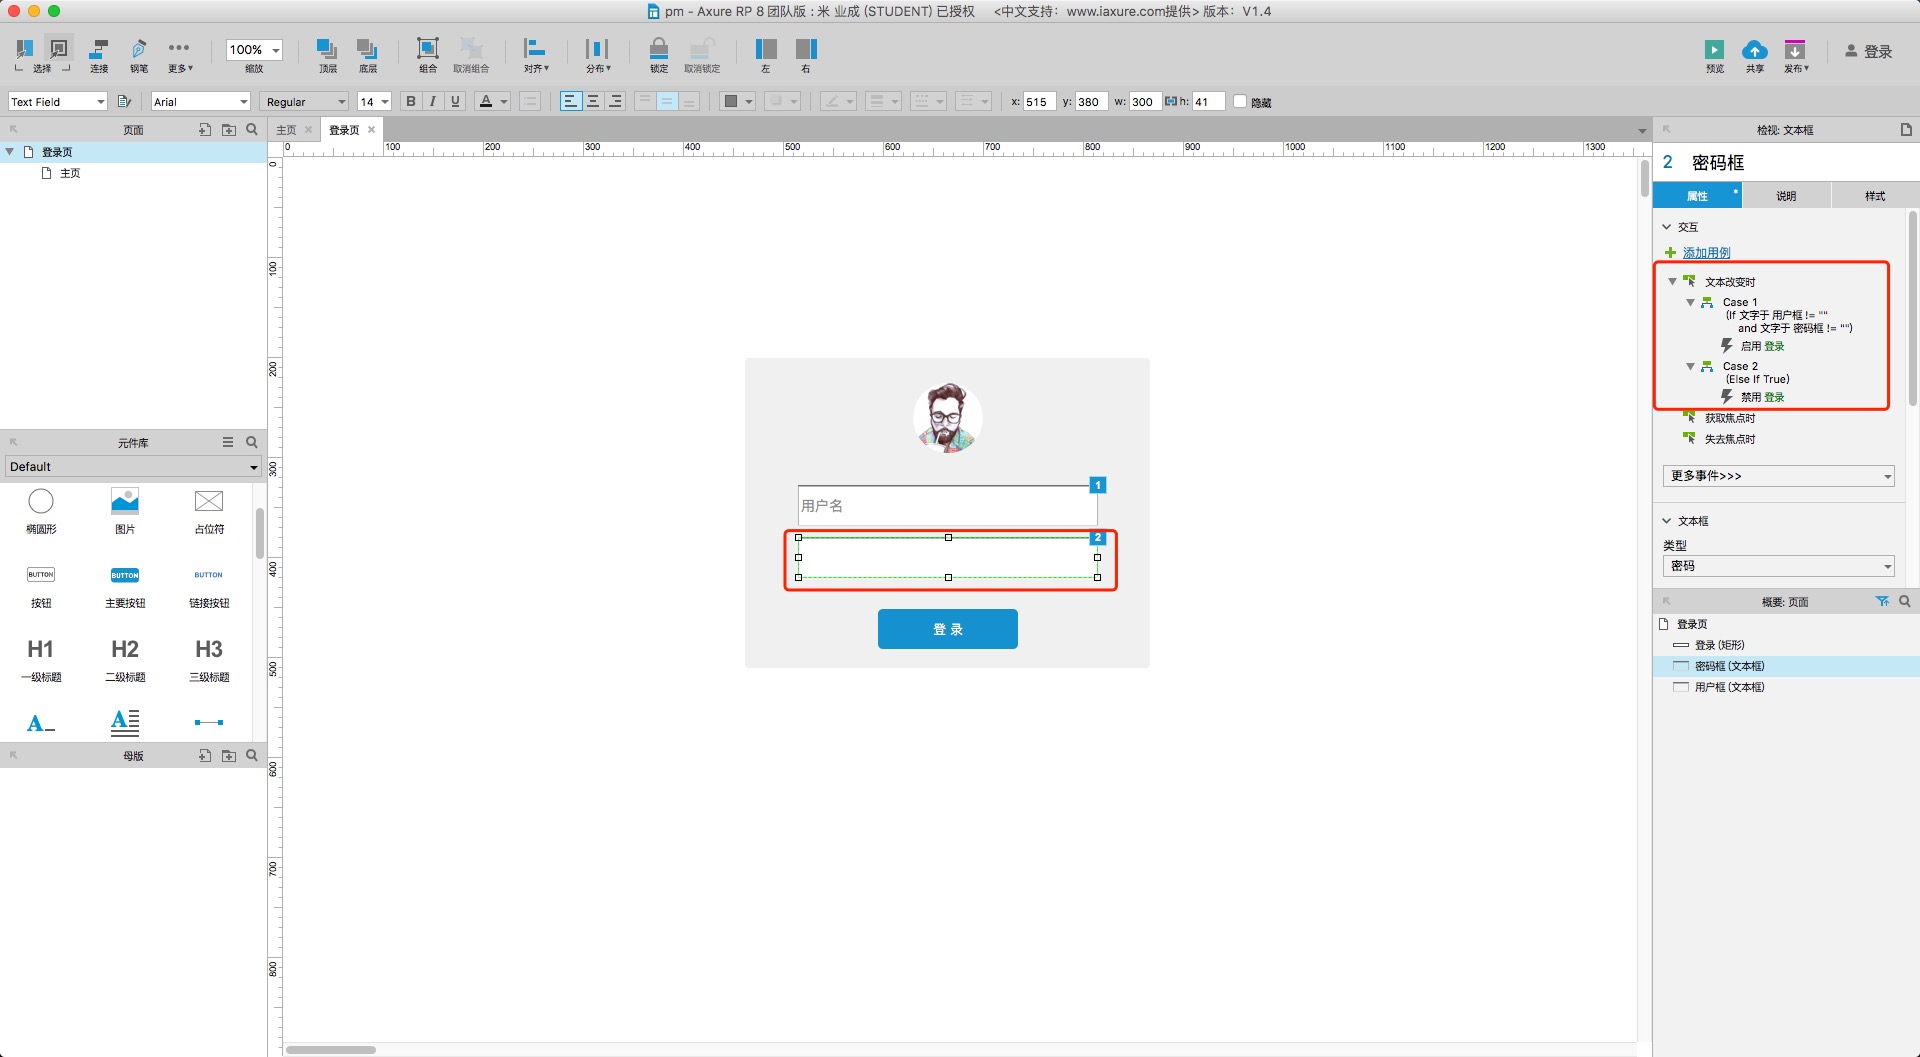Open the 发布 publish menu
1920x1057 pixels.
point(1796,55)
